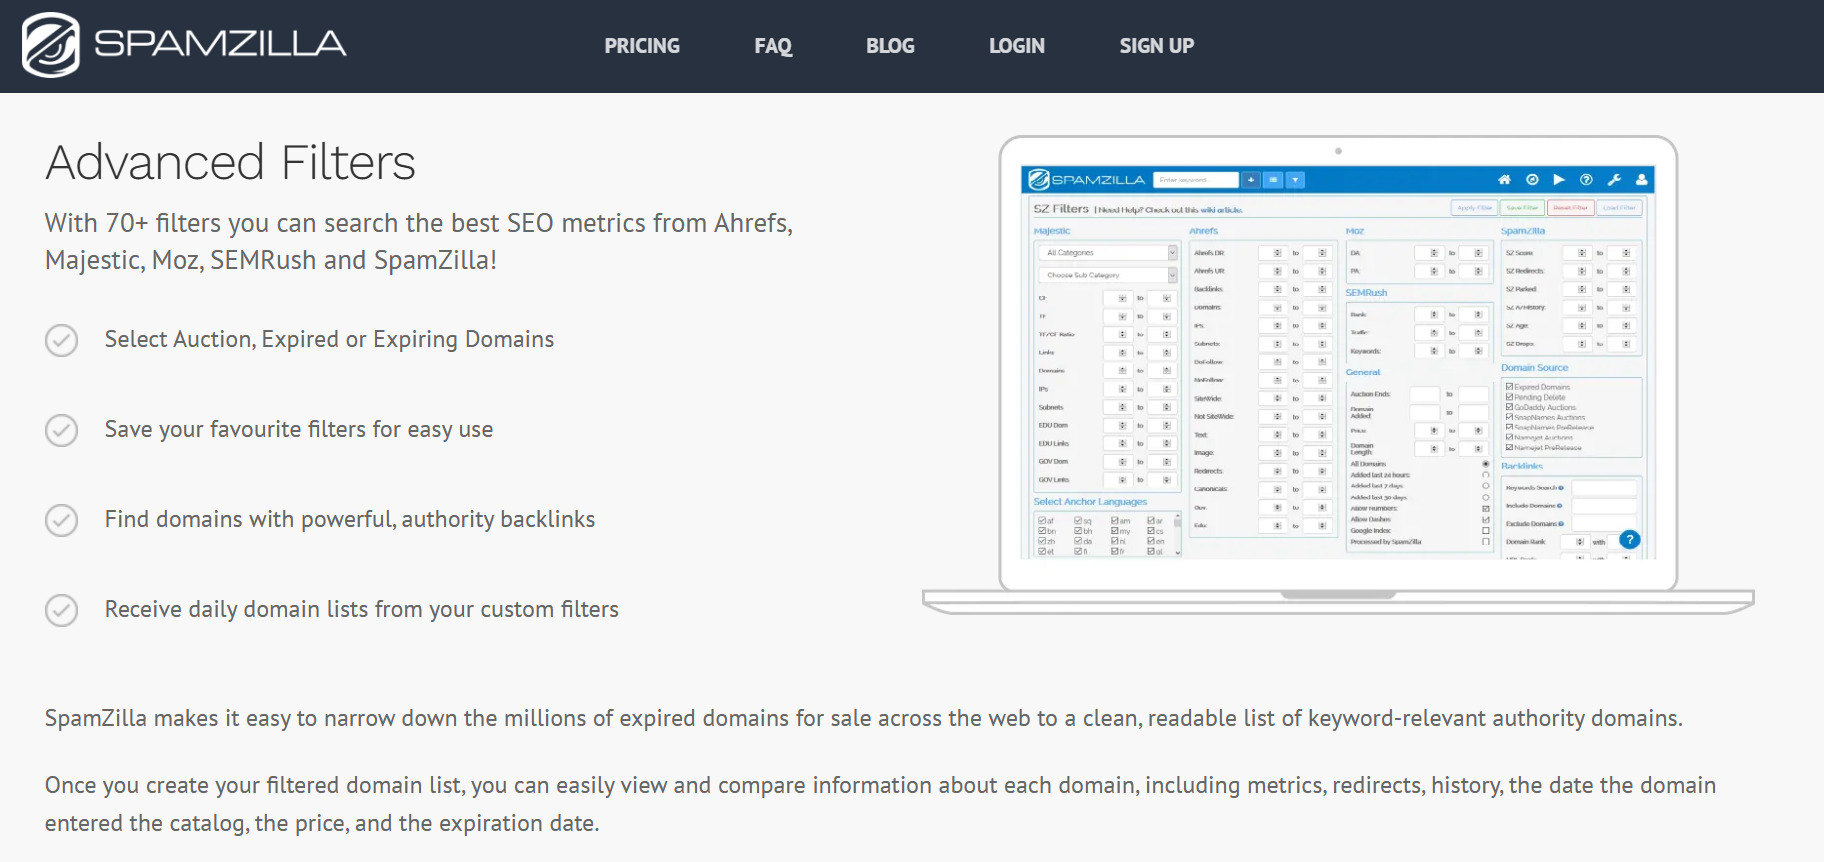The width and height of the screenshot is (1824, 862).
Task: Click the blue plus button beside keyword box
Action: 1250,180
